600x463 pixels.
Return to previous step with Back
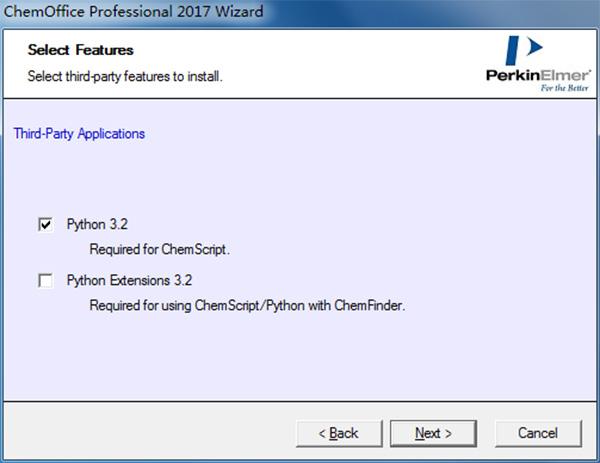click(339, 434)
